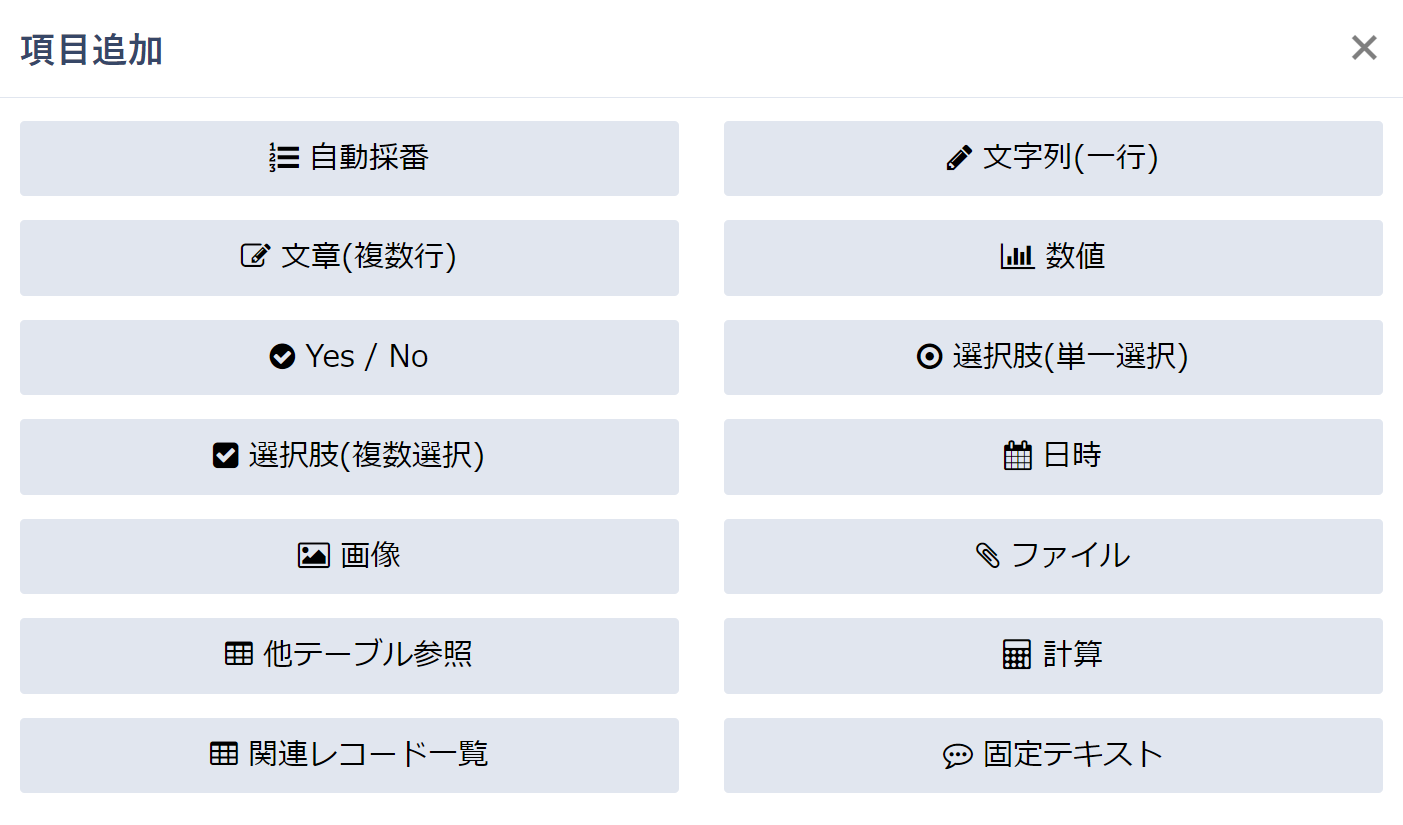Click the bar-chart icon beside 数値

point(1017,257)
